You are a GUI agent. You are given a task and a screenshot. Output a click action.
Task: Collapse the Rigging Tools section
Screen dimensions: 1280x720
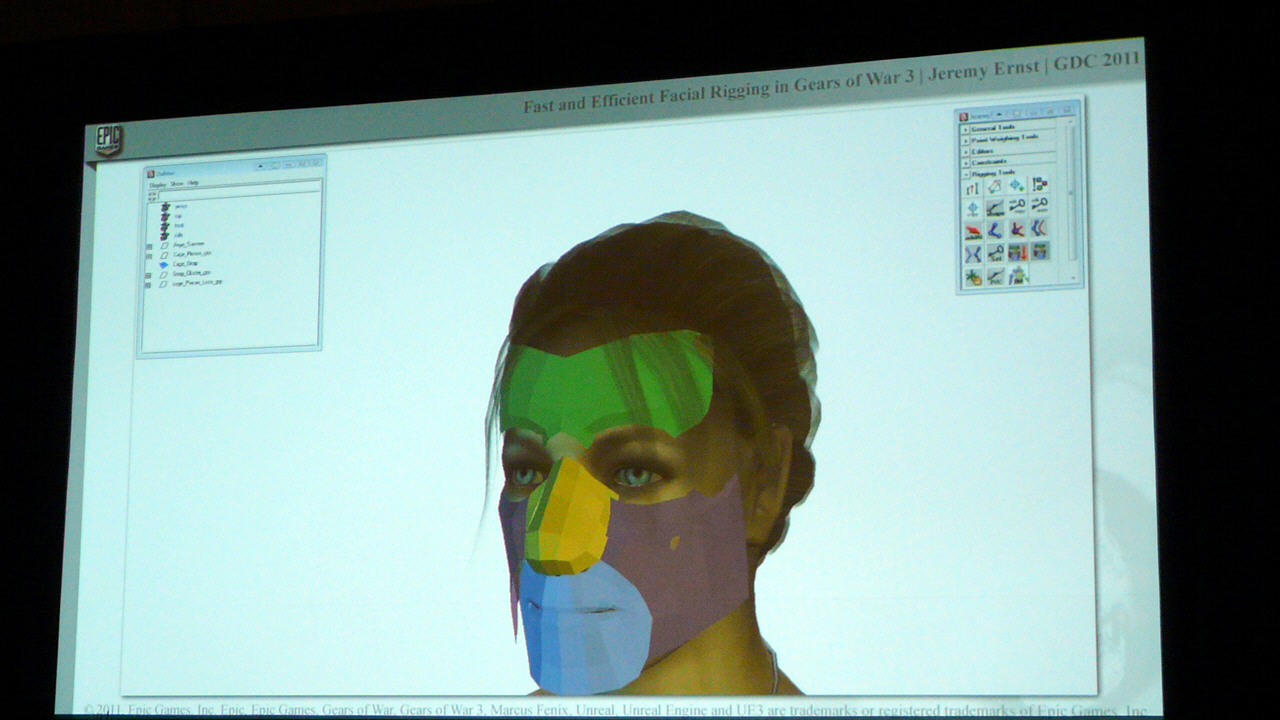coord(966,172)
